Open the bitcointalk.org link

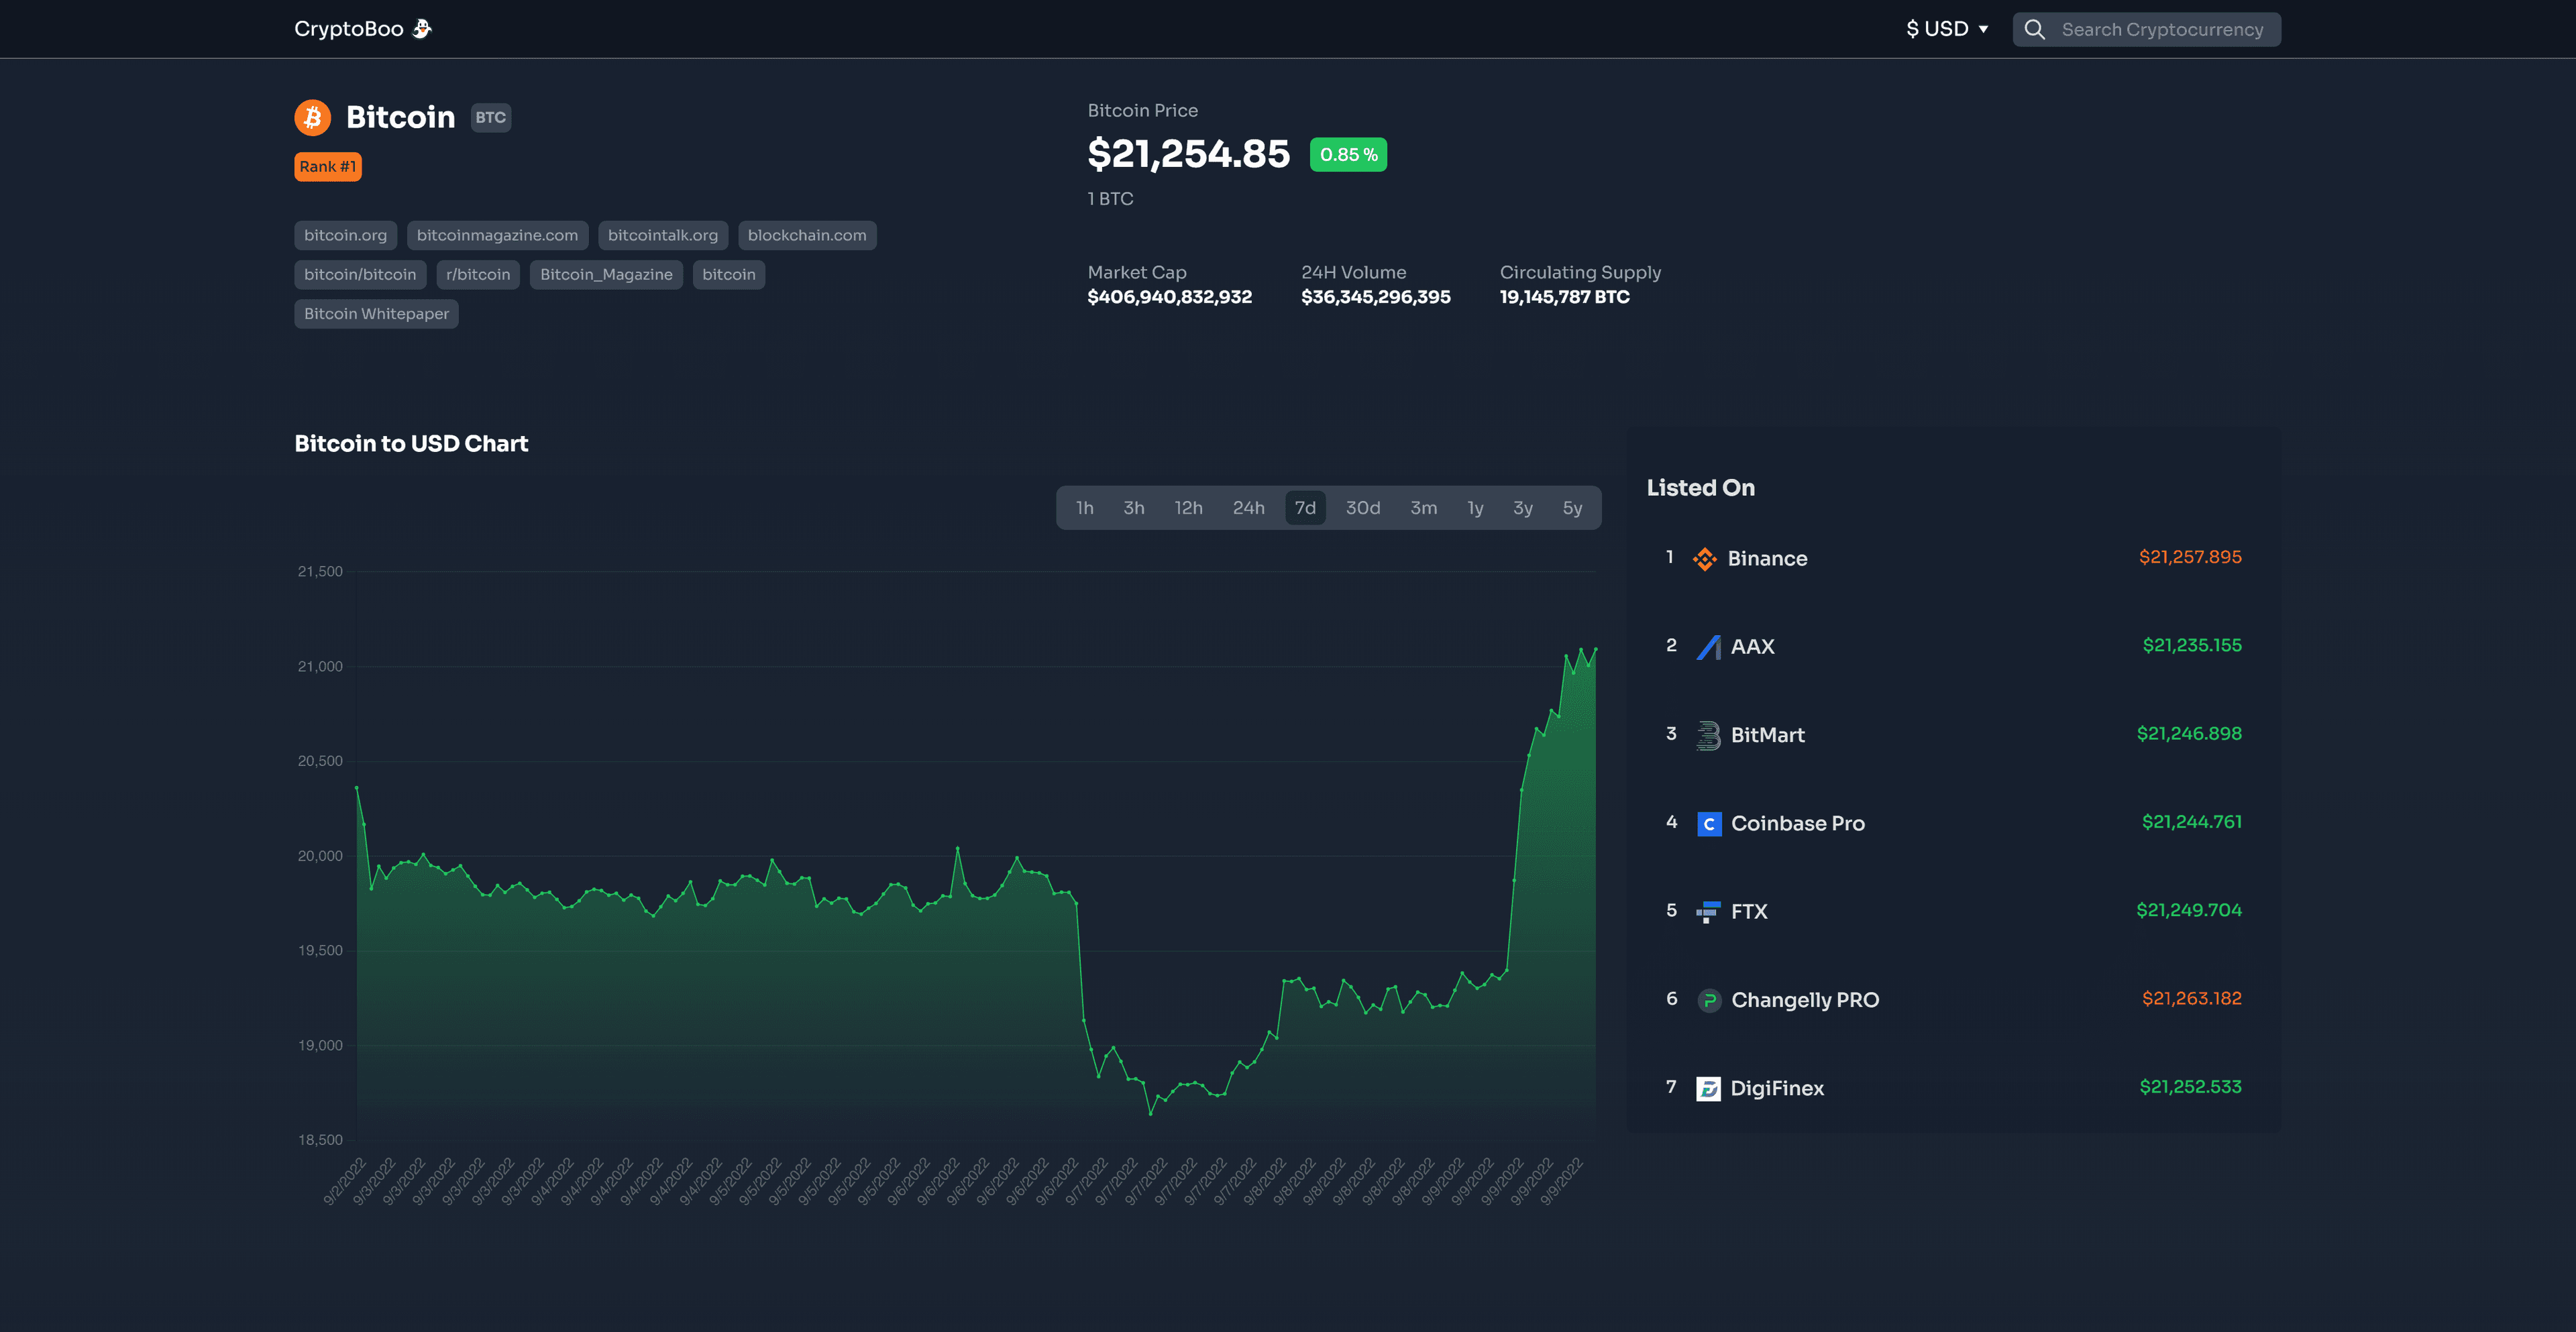662,235
